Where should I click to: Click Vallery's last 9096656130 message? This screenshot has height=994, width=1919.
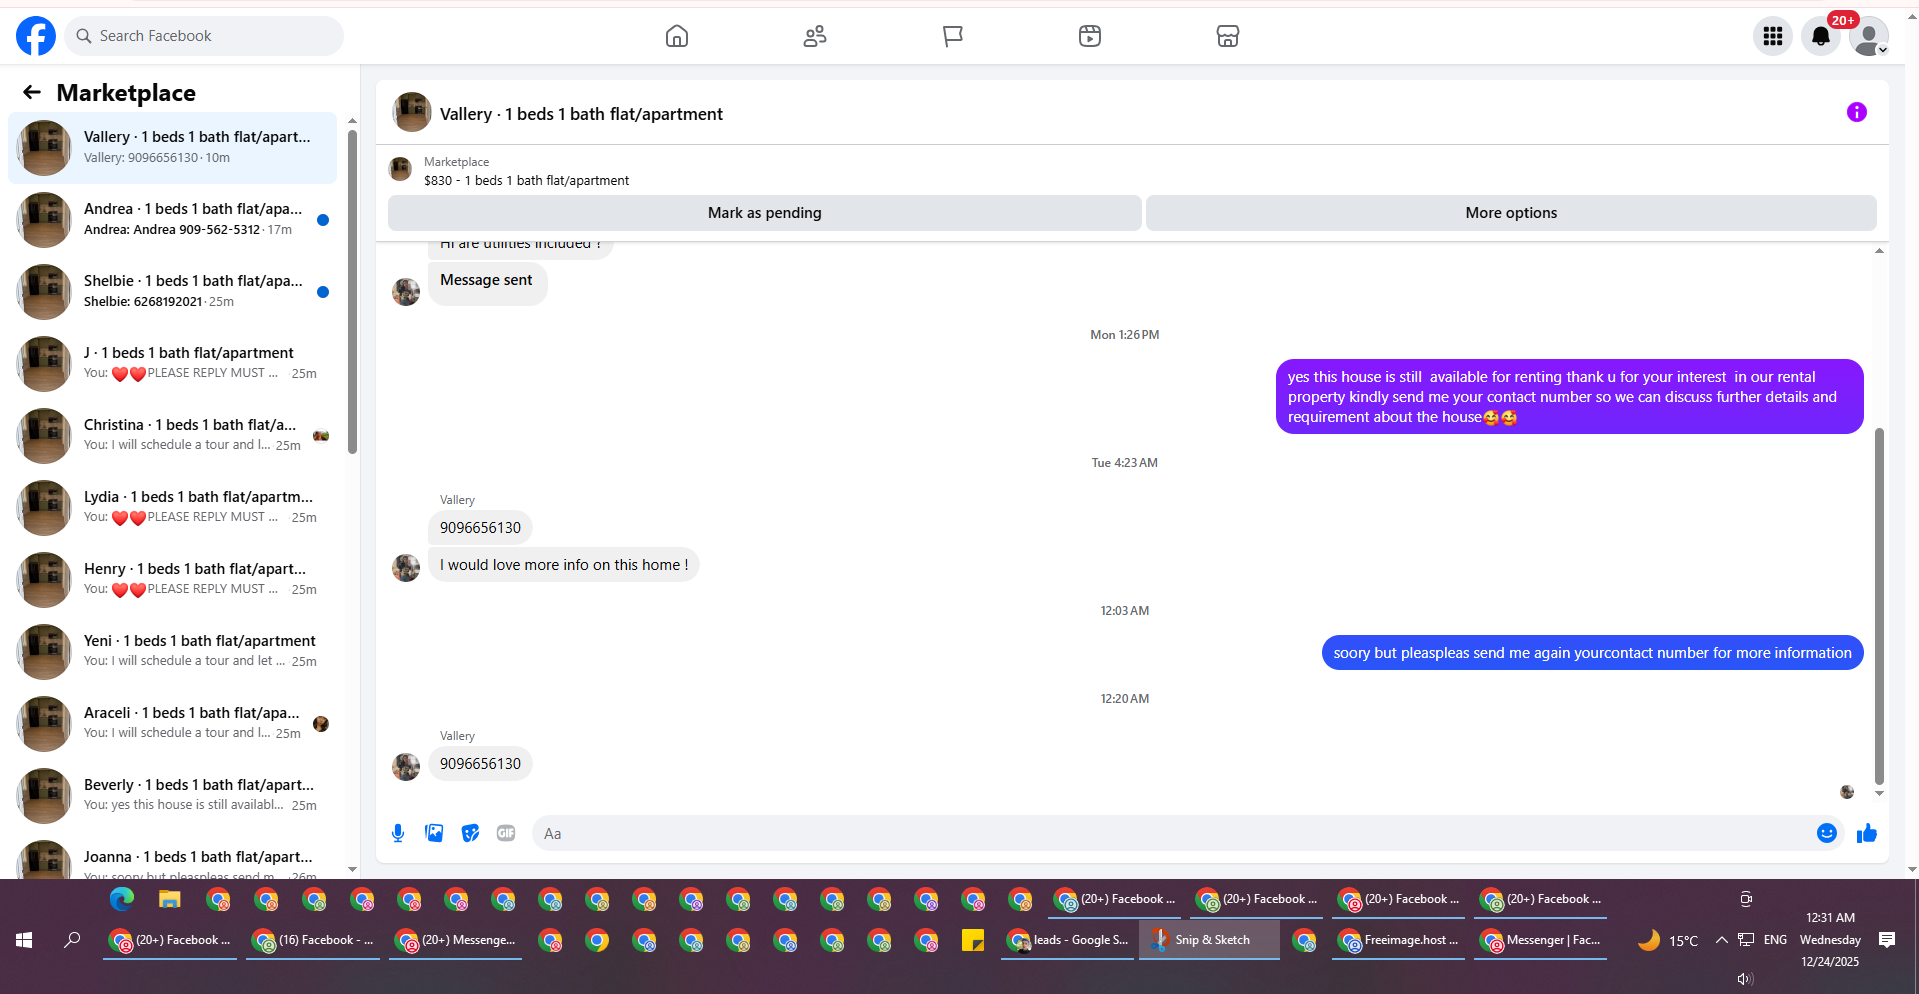pos(480,764)
